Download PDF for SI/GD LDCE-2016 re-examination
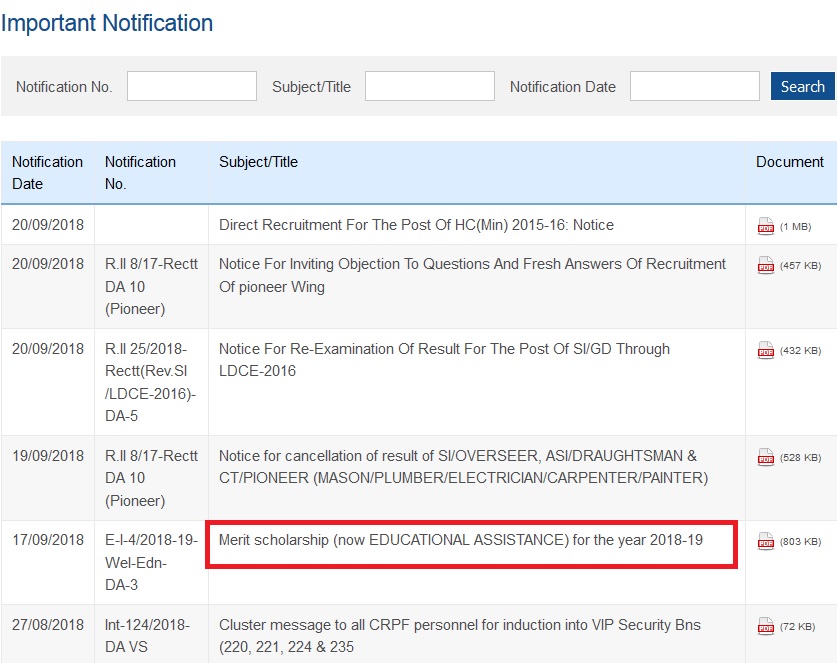Screen dimensions: 837x663 [x=765, y=350]
